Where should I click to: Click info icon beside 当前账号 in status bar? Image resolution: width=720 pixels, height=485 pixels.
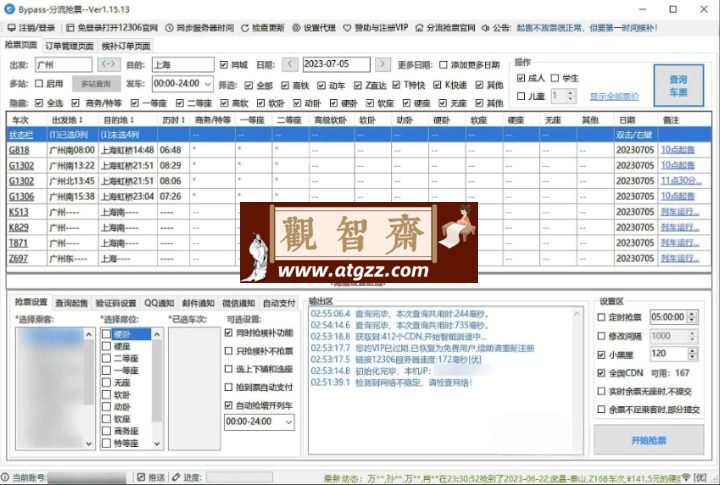[5, 477]
